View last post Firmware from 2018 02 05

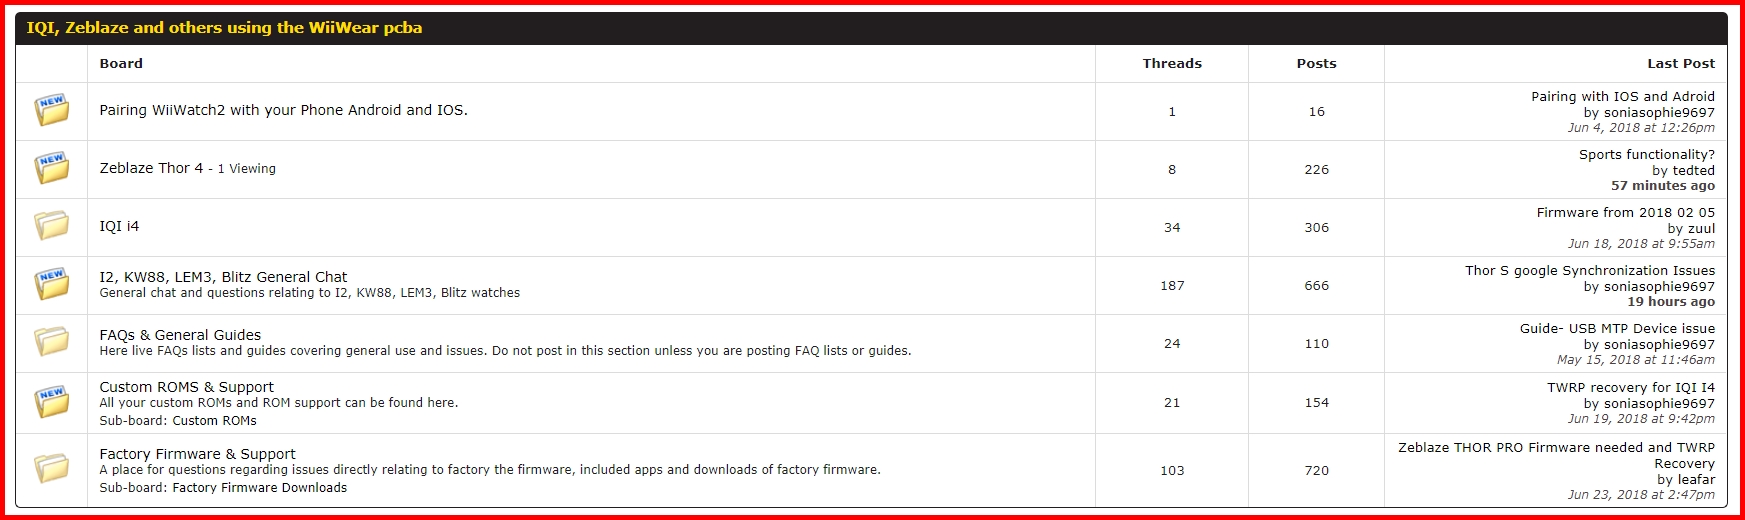[x=1625, y=212]
